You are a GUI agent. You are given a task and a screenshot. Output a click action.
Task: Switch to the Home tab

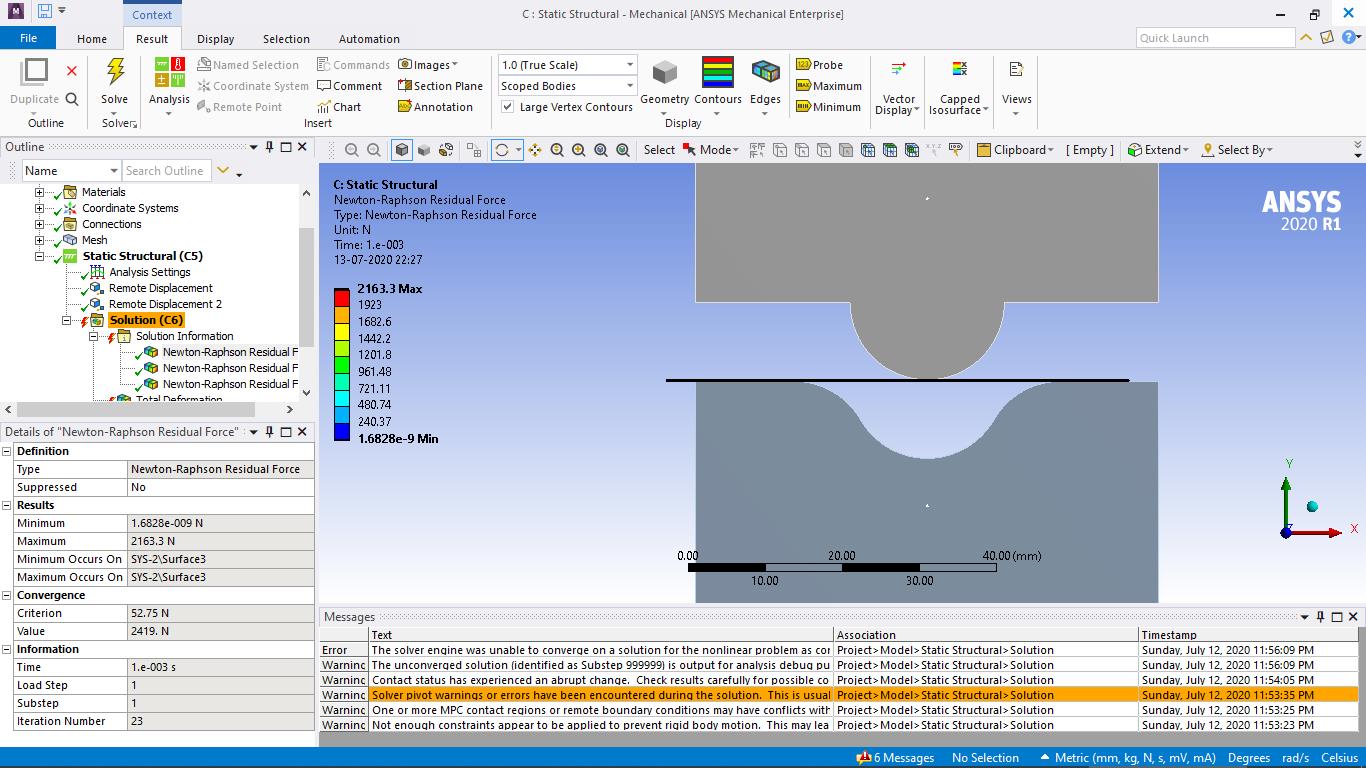(x=92, y=39)
